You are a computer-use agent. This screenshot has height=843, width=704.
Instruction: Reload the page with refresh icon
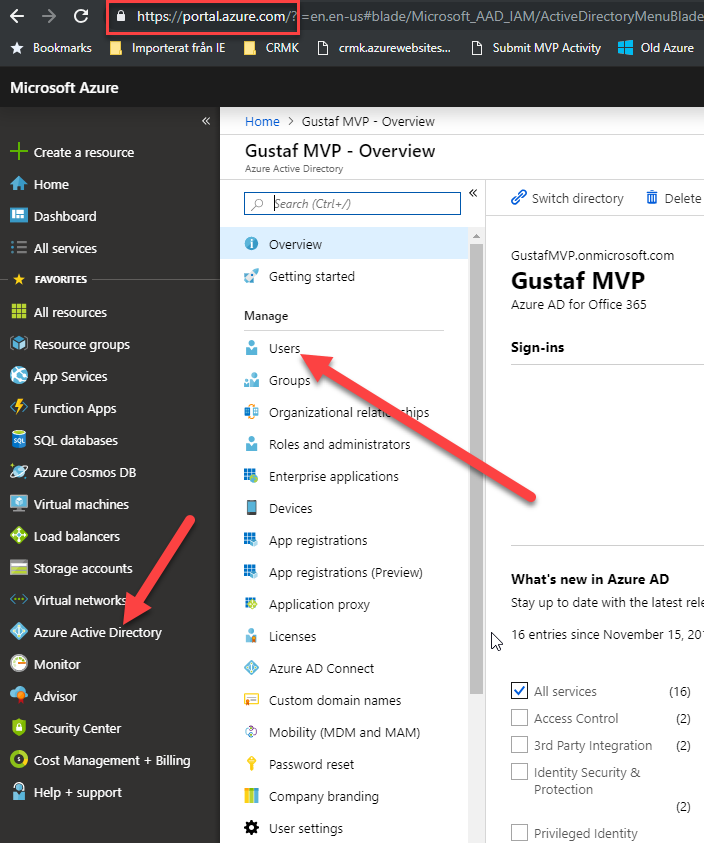81,16
